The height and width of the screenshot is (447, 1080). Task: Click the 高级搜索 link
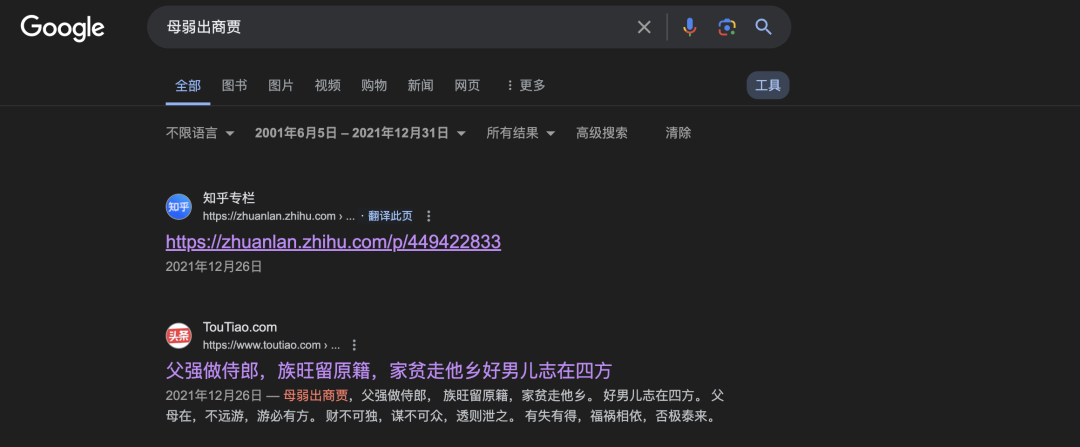602,133
